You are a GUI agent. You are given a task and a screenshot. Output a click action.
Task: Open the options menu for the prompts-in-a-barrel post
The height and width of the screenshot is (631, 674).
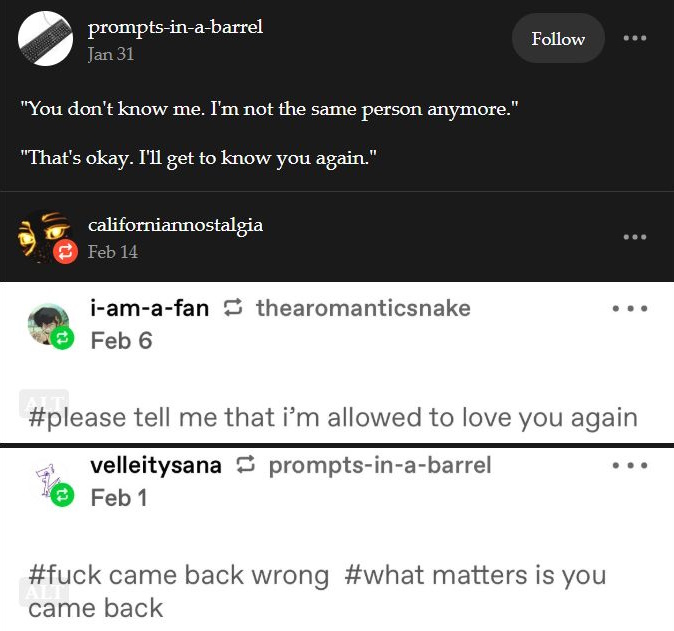pyautogui.click(x=634, y=39)
